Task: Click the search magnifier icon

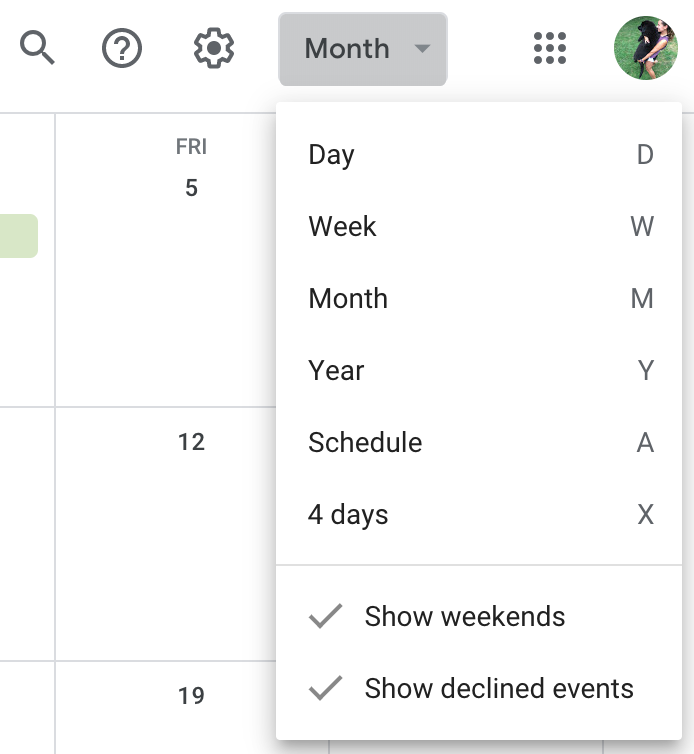Action: (x=38, y=47)
